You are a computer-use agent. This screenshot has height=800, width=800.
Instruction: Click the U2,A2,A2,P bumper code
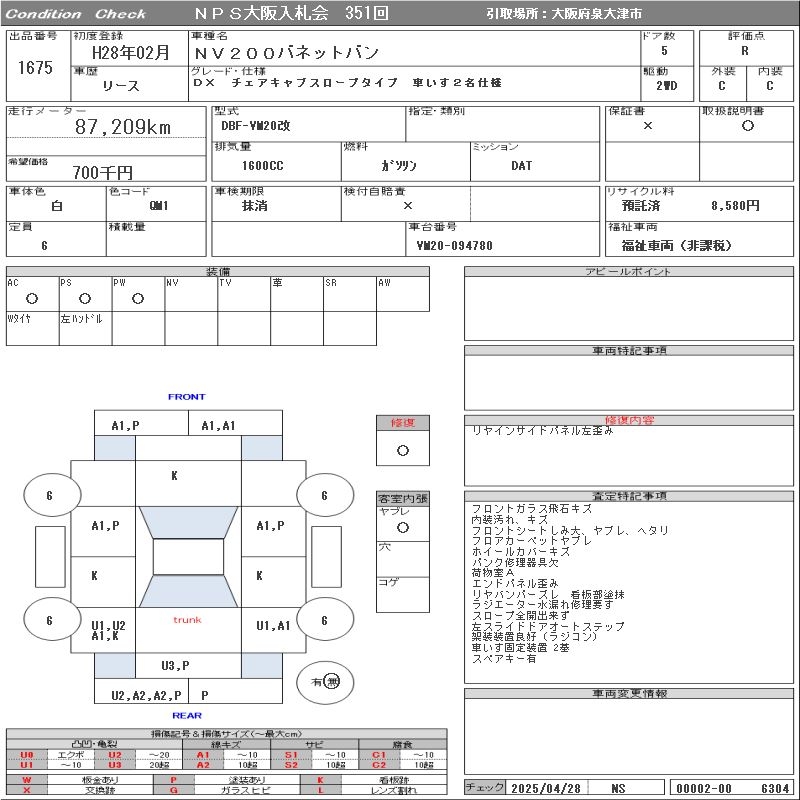146,695
